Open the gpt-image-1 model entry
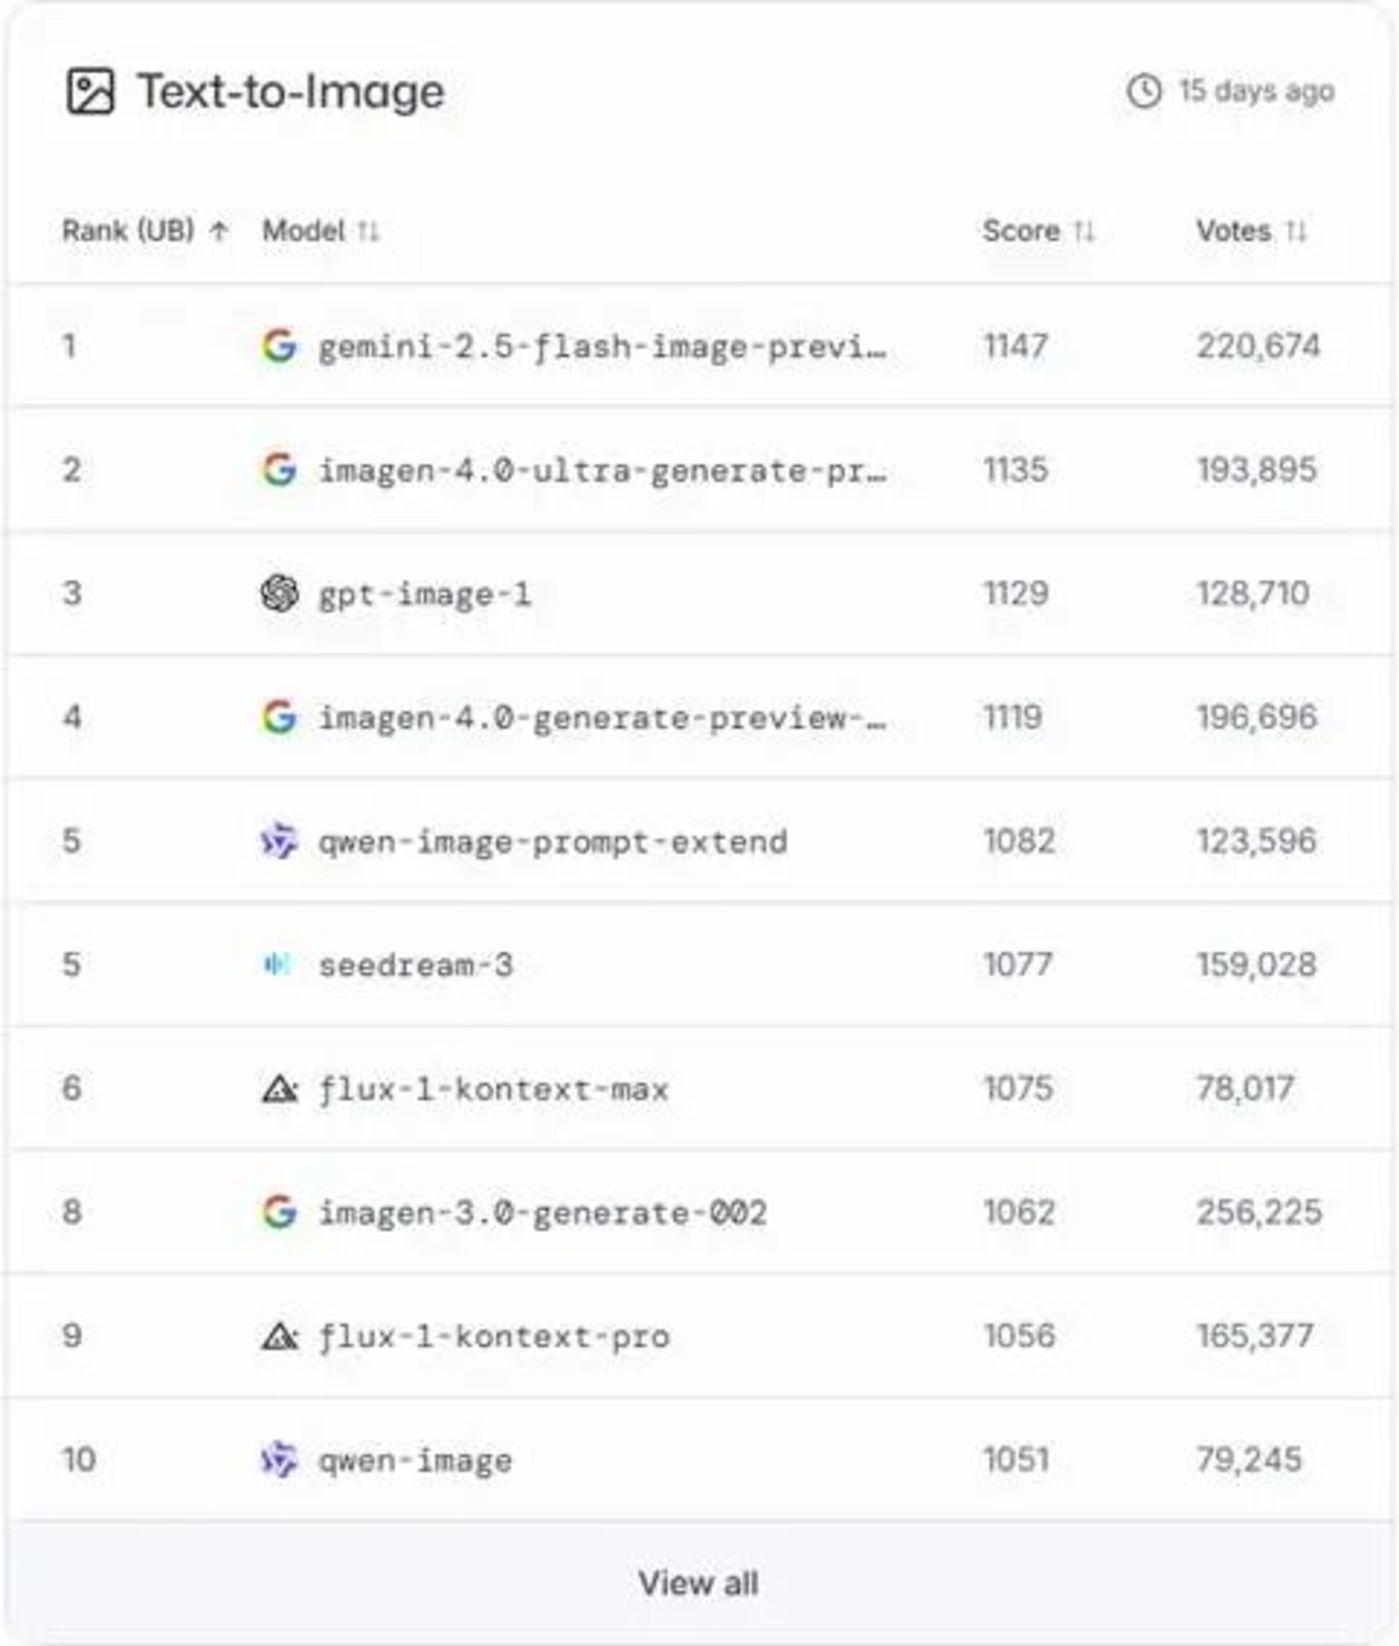Image resolution: width=1399 pixels, height=1646 pixels. 424,594
